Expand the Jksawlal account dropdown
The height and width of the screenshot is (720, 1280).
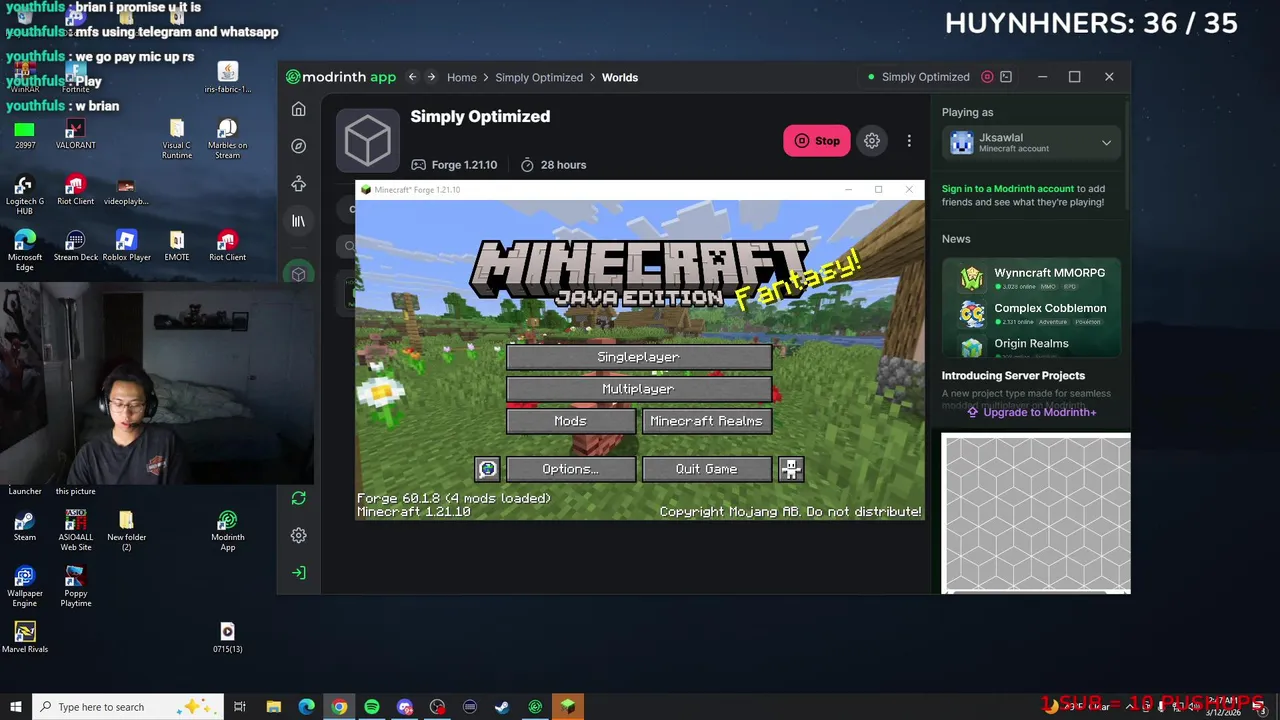pos(1032,143)
